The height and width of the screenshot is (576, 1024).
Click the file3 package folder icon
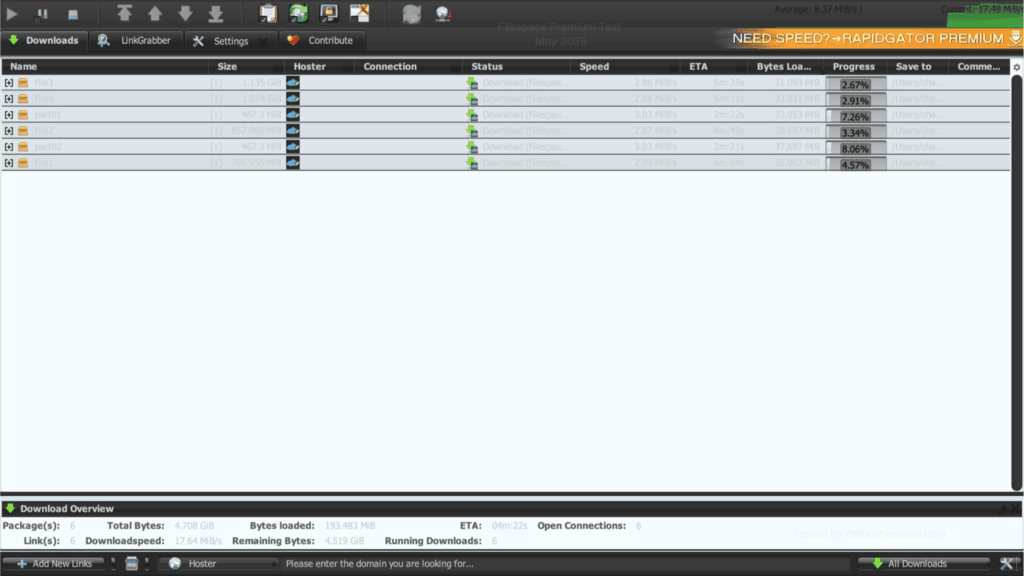coord(23,83)
